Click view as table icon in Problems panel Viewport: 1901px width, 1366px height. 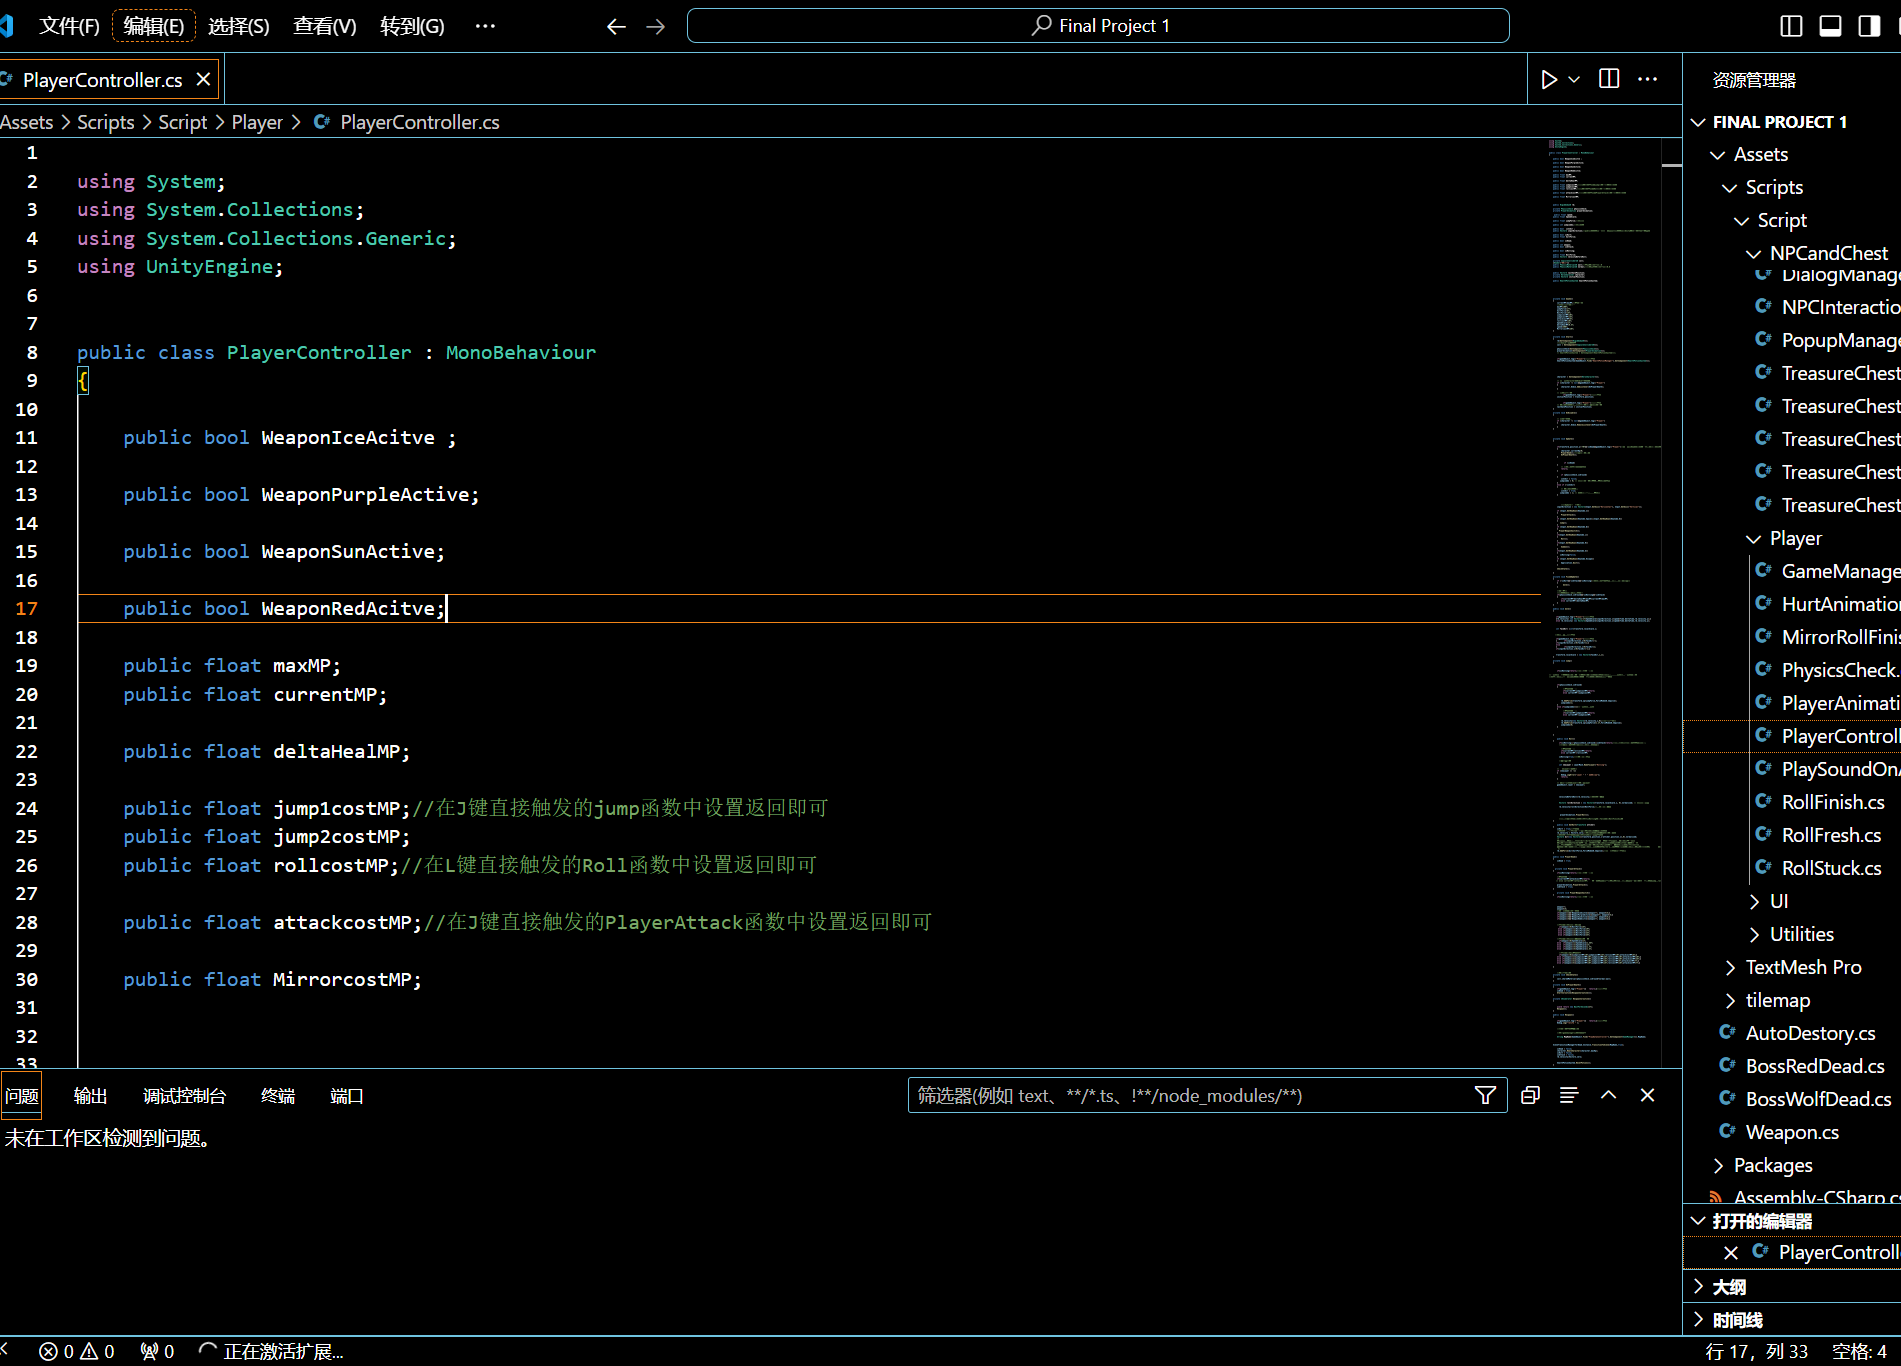1569,1096
